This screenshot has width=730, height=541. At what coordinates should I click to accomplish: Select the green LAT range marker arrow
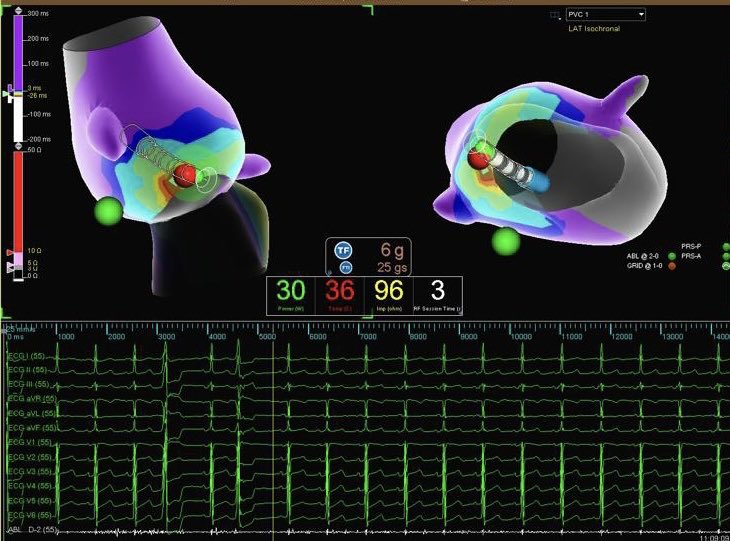tap(6, 94)
